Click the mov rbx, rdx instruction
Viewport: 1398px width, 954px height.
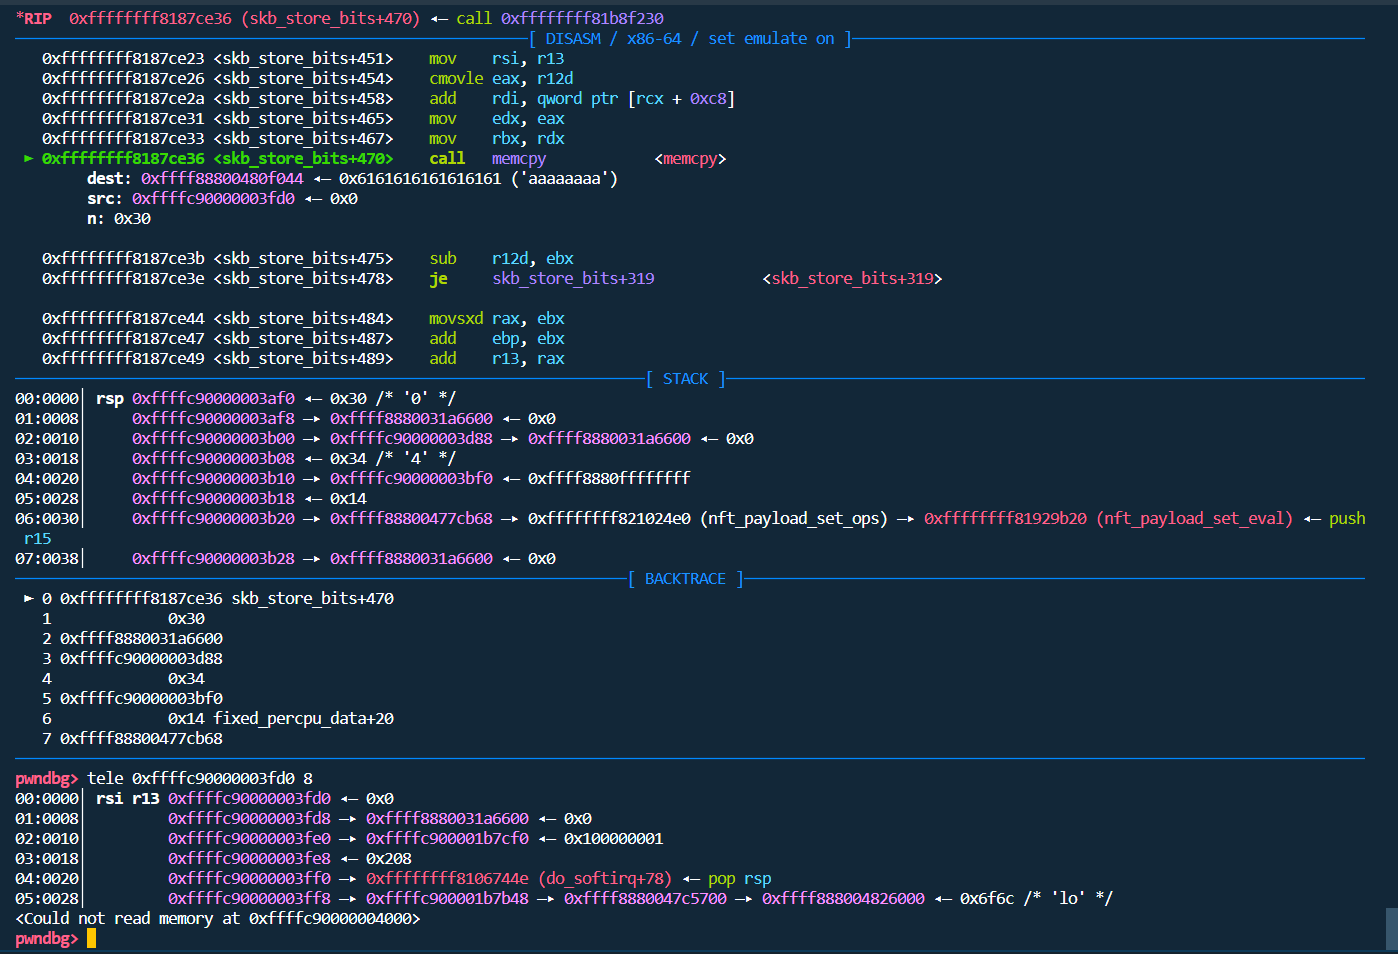click(497, 138)
